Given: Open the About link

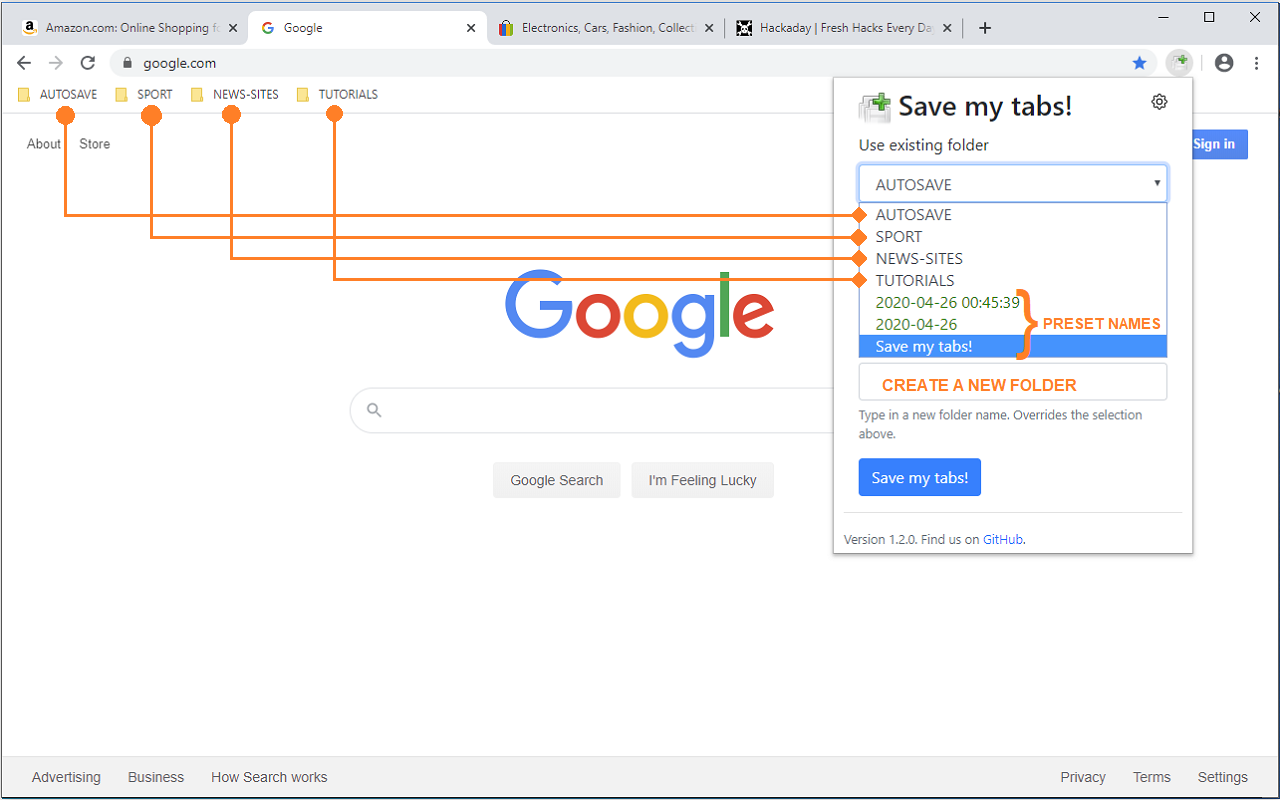Looking at the screenshot, I should point(44,144).
